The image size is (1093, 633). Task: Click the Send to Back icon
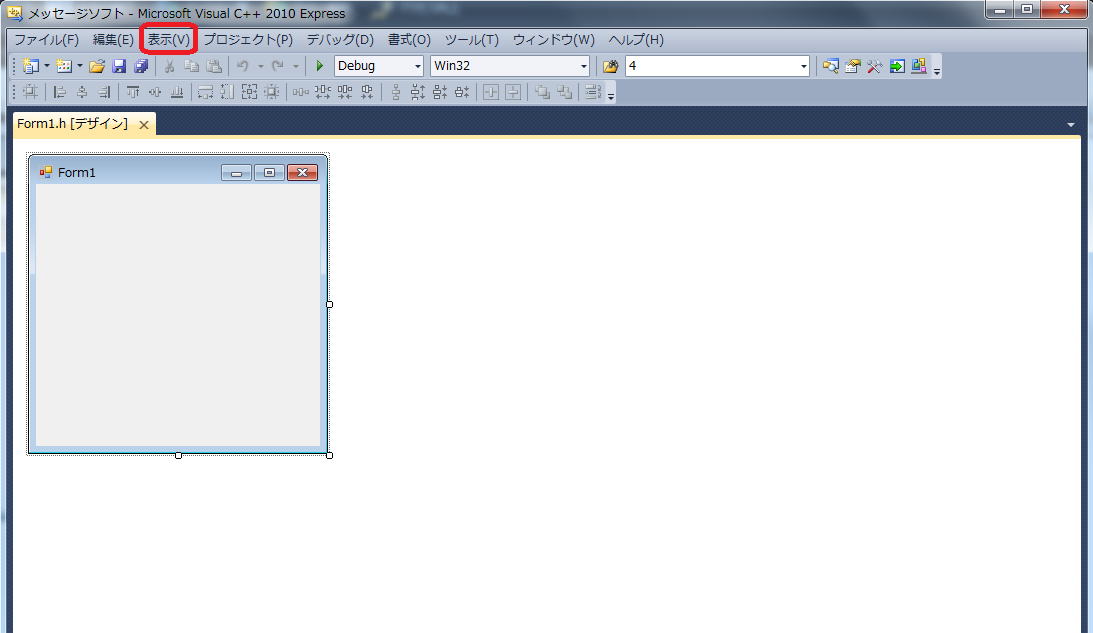[x=564, y=92]
